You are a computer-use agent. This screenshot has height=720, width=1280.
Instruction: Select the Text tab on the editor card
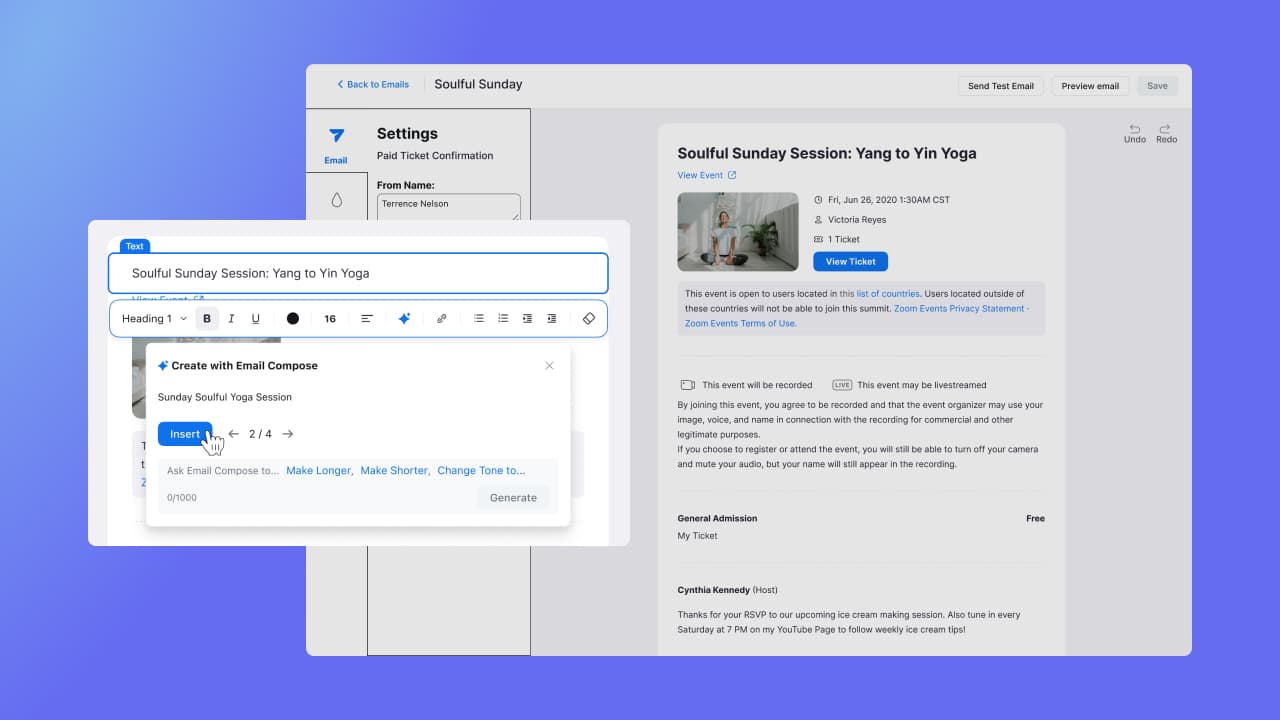pyautogui.click(x=135, y=246)
